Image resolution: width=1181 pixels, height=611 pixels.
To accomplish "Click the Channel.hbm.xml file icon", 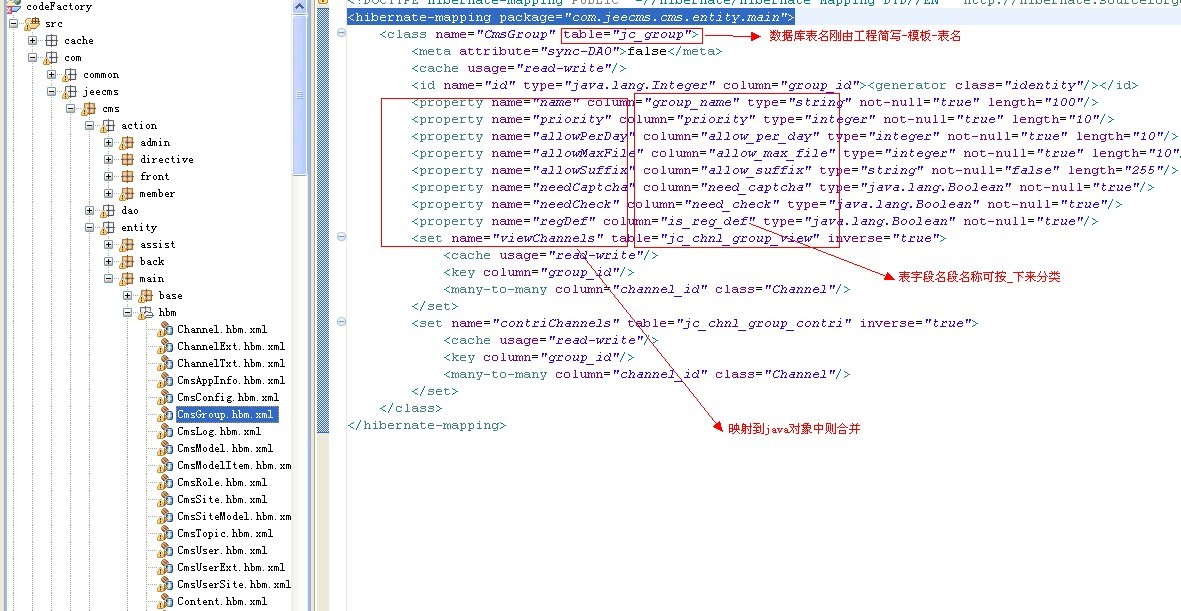I will pos(165,329).
